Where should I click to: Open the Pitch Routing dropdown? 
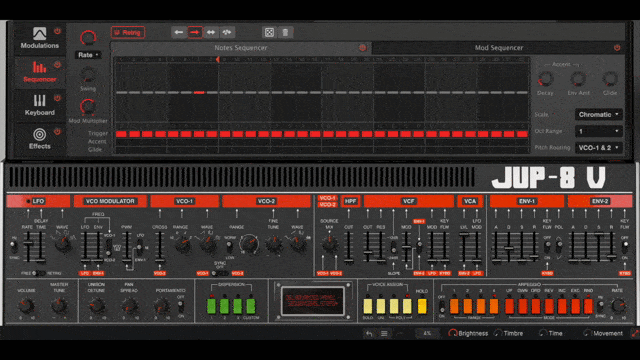pyautogui.click(x=599, y=148)
